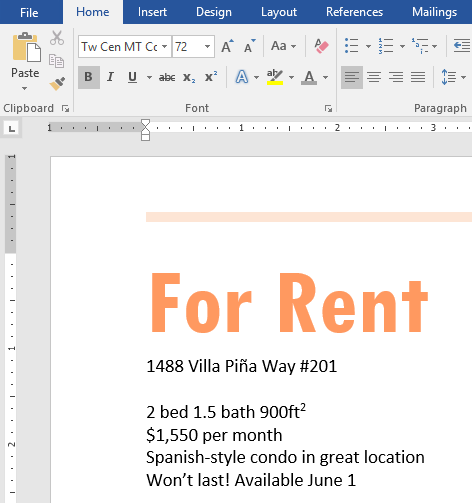Apply yellow text highlight color
The width and height of the screenshot is (472, 503).
pos(275,77)
